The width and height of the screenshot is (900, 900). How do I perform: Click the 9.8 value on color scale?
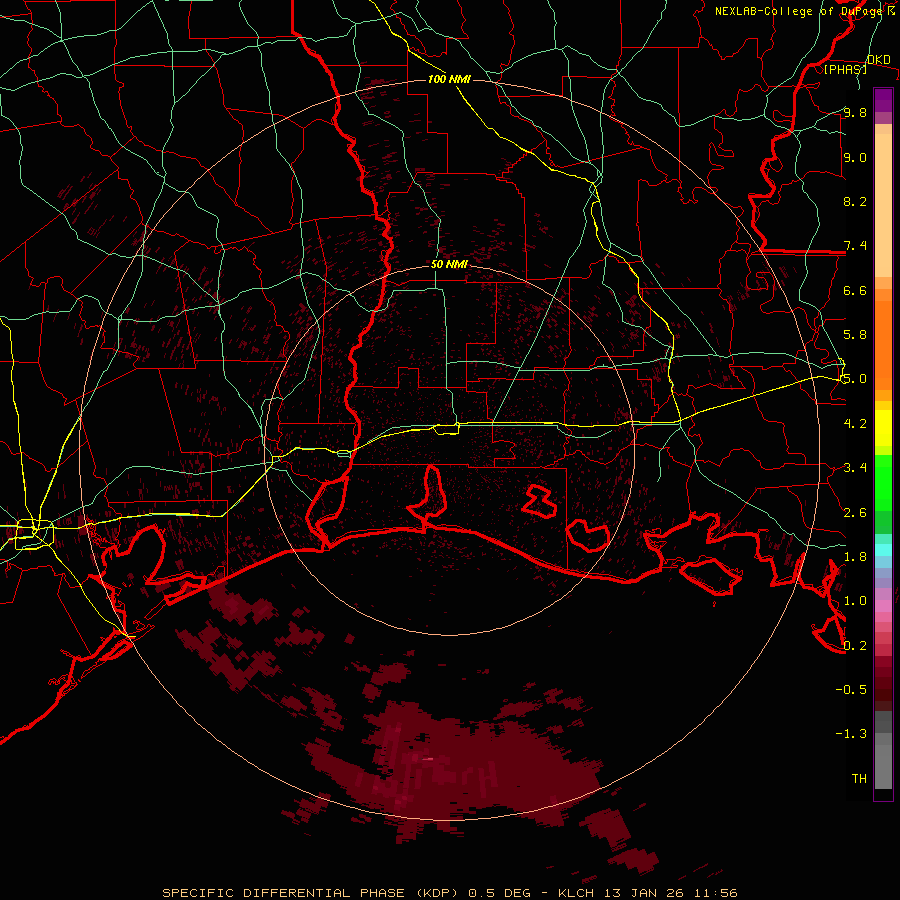click(x=855, y=112)
